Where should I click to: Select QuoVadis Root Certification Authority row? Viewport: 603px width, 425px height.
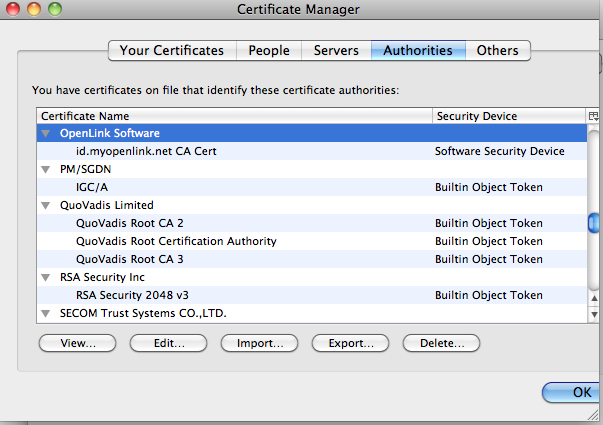tap(312, 241)
